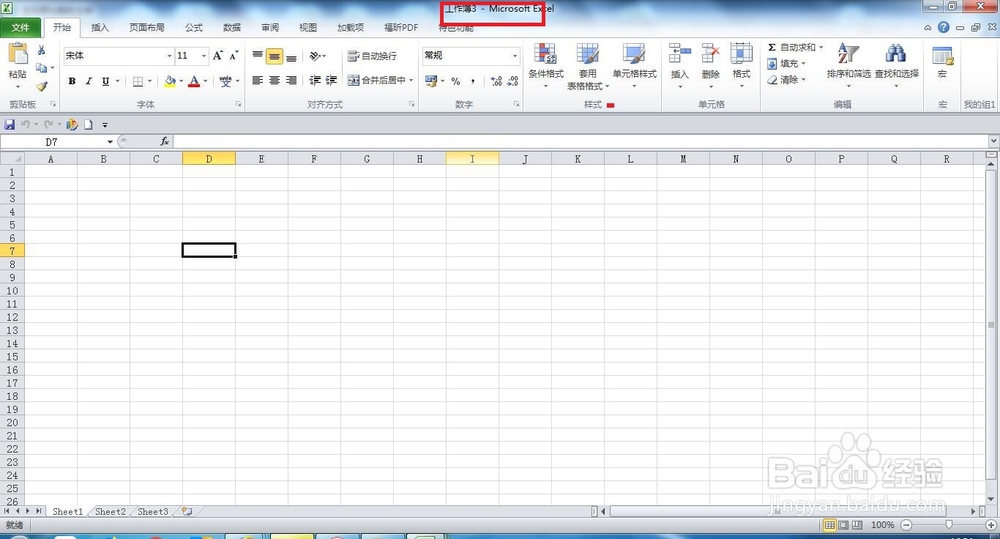Open the 宋体 font name dropdown
The height and width of the screenshot is (539, 1000).
tap(169, 56)
